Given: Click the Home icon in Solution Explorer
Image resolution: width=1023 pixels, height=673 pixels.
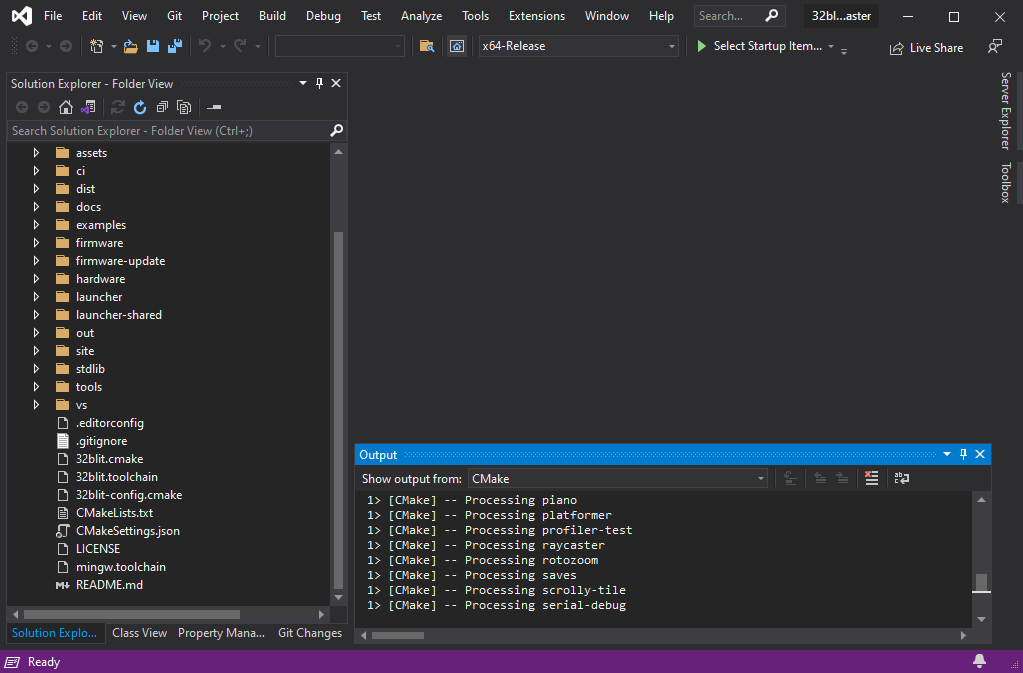Looking at the screenshot, I should point(66,107).
